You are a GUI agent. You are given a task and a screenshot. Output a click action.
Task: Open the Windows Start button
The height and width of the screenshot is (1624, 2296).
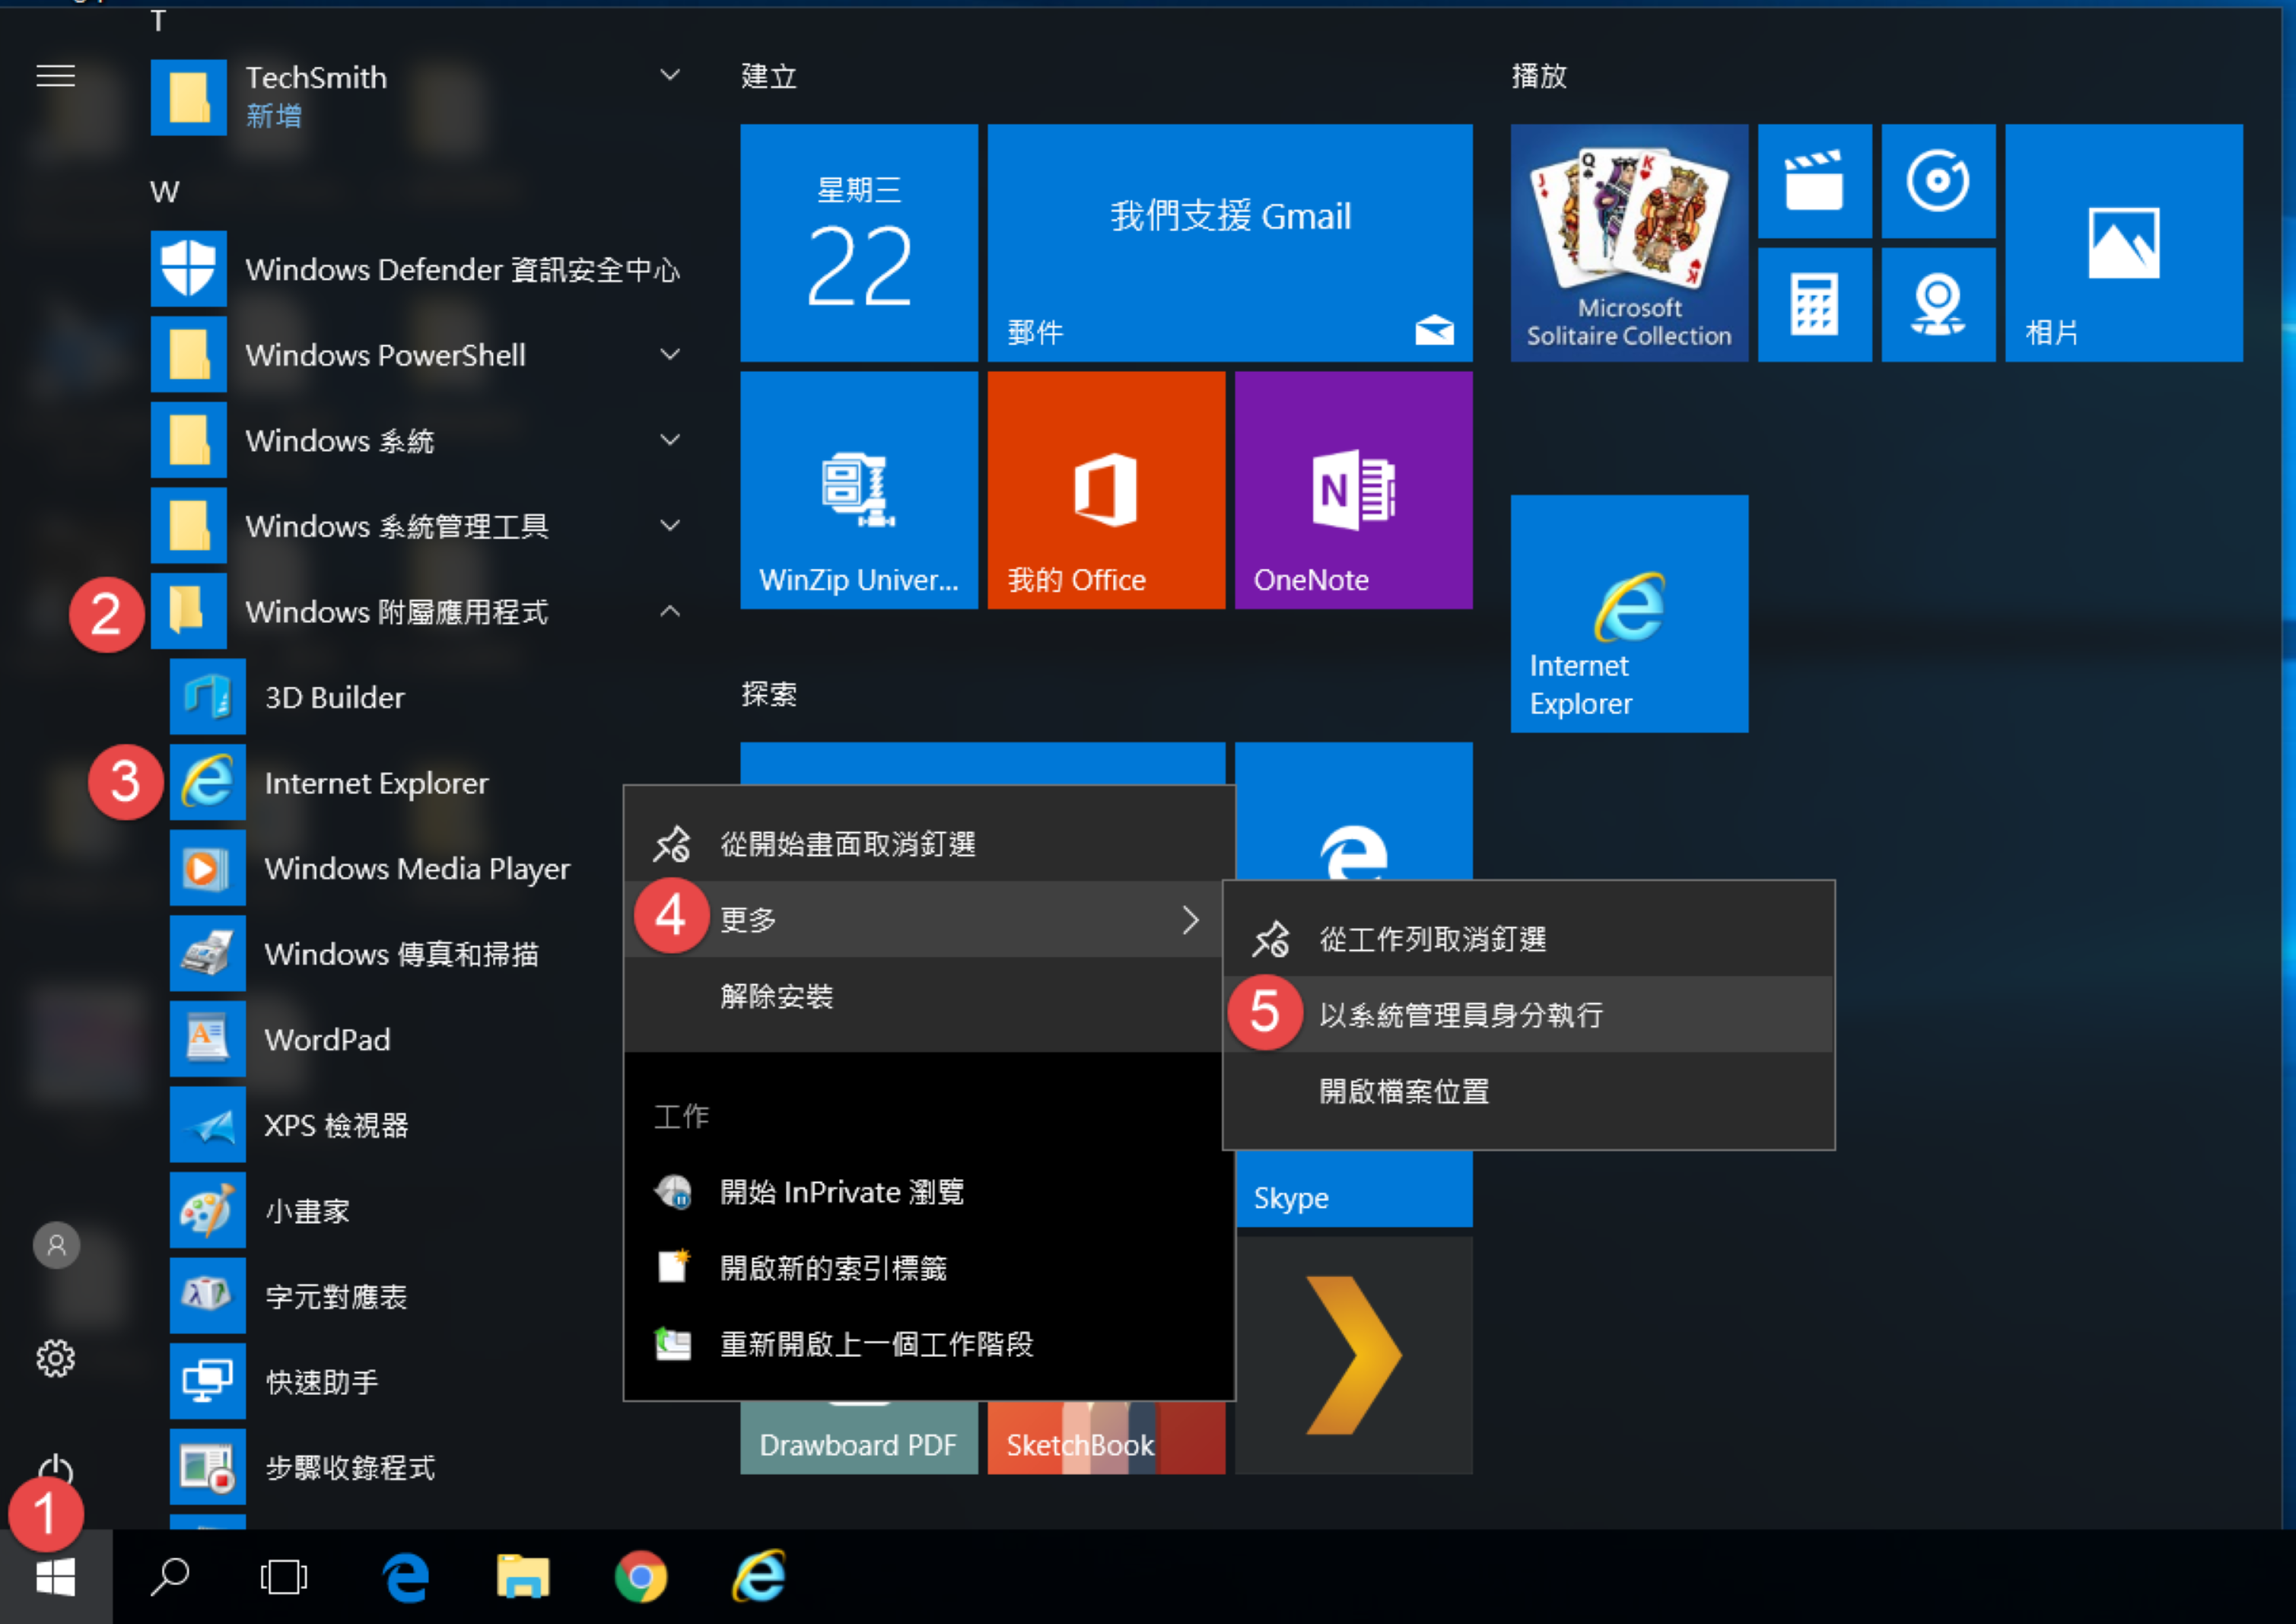click(56, 1578)
